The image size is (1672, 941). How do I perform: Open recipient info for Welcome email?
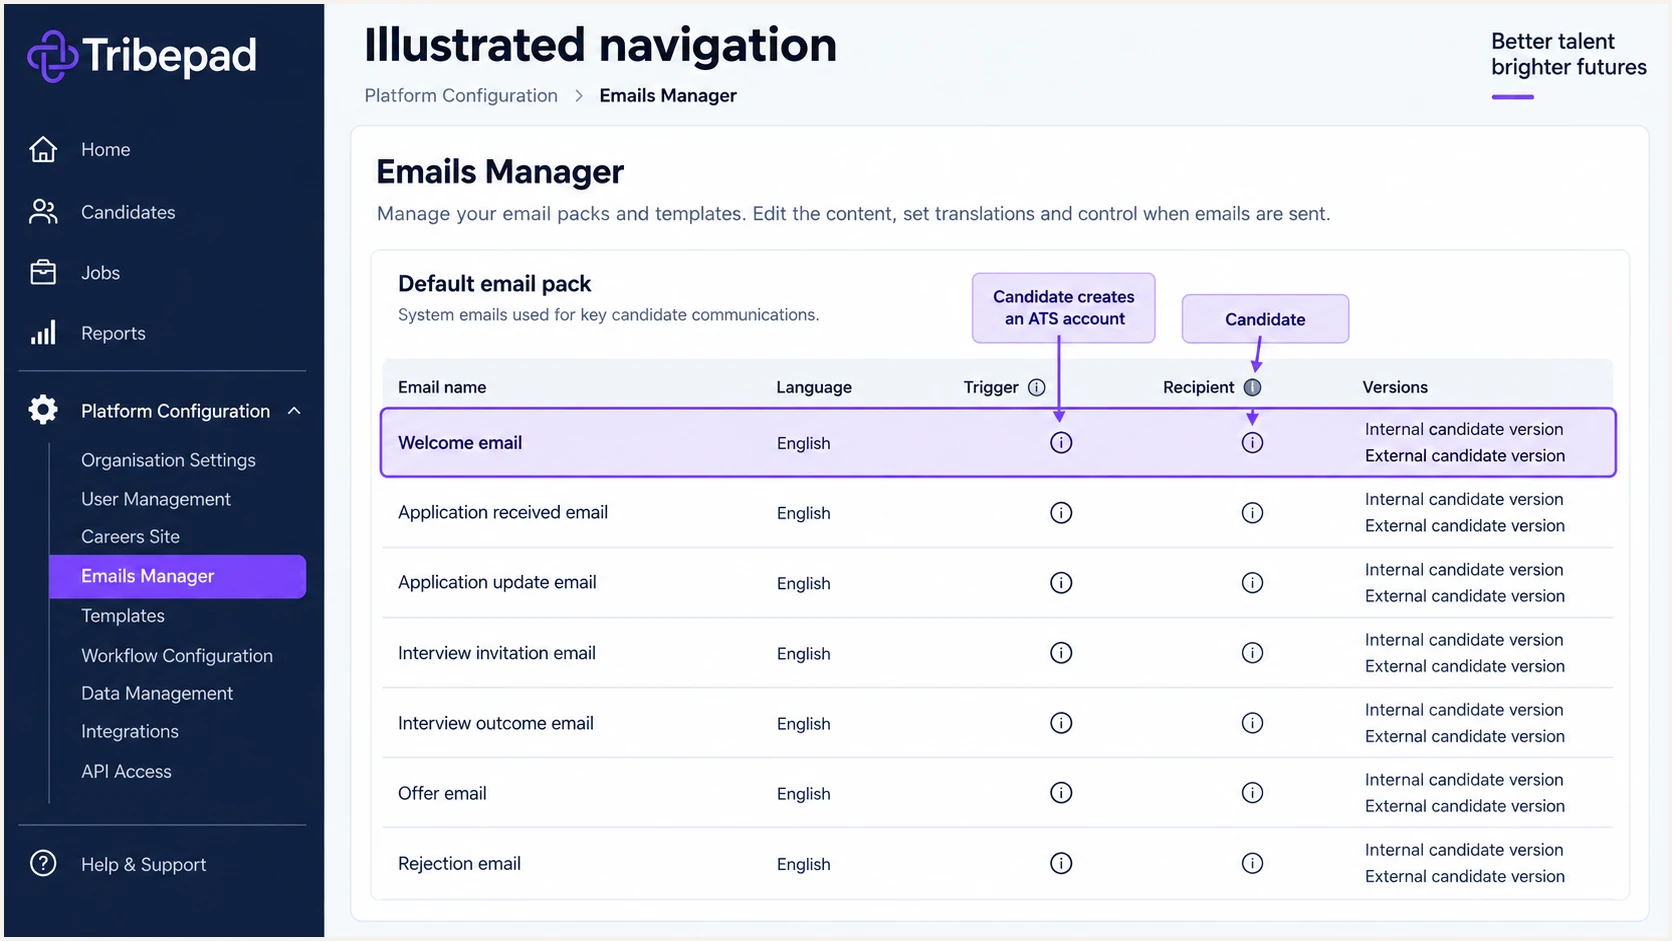coord(1252,442)
